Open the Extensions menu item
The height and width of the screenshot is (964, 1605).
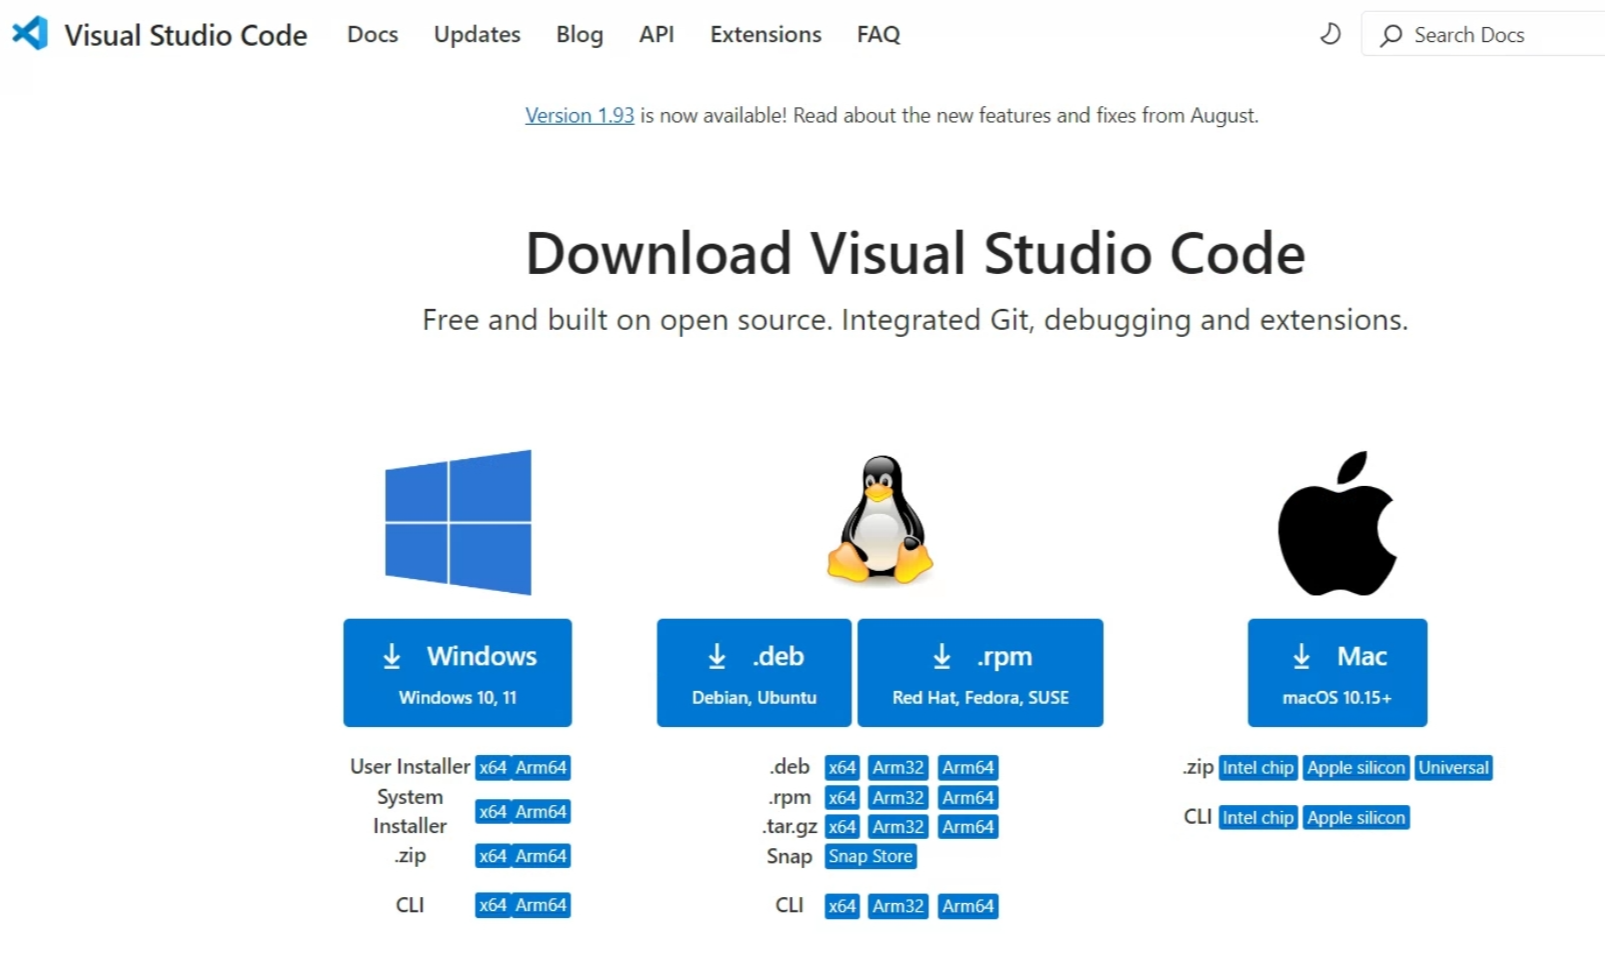point(766,34)
